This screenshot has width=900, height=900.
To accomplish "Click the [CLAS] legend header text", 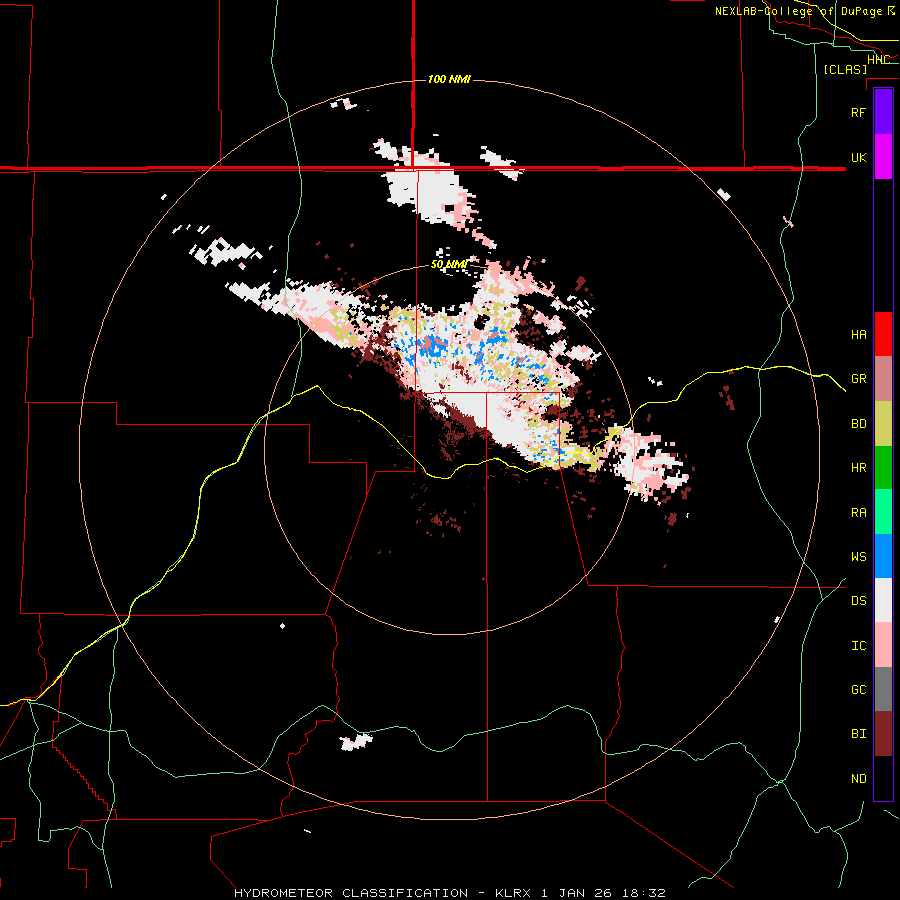I will [x=845, y=69].
